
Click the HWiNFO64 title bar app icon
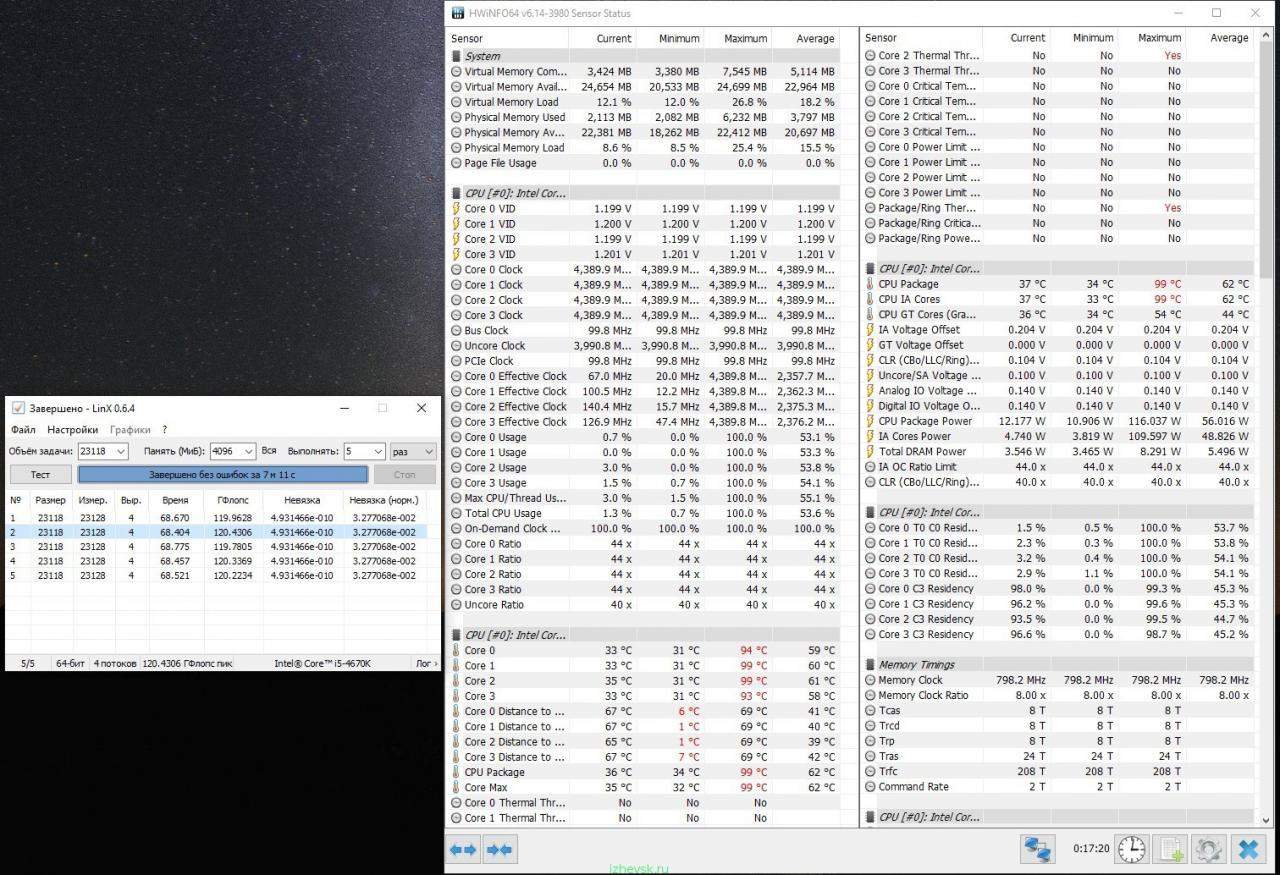pyautogui.click(x=458, y=13)
